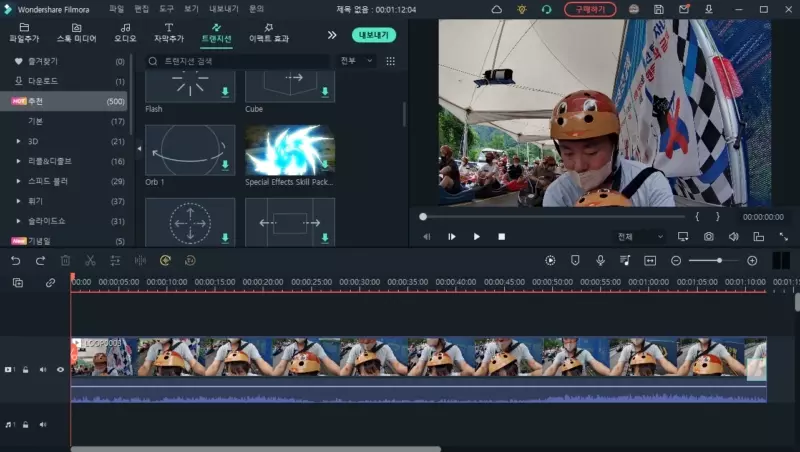
Task: Collapse the side panel with left arrow handle
Action: click(139, 149)
